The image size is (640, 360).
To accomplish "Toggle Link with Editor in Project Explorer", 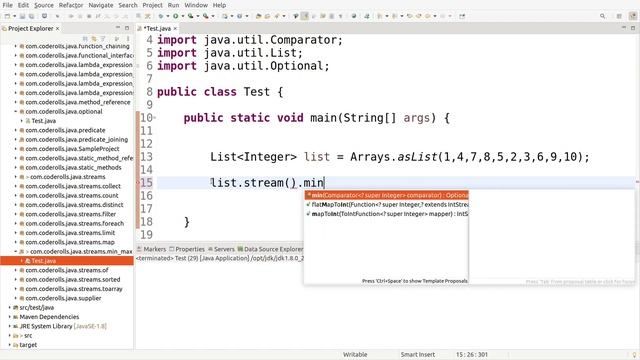I will point(94,39).
